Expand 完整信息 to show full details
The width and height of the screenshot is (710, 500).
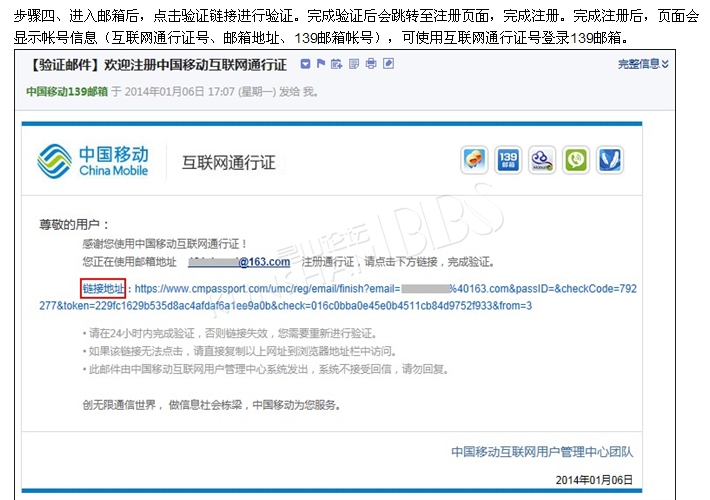pyautogui.click(x=643, y=65)
